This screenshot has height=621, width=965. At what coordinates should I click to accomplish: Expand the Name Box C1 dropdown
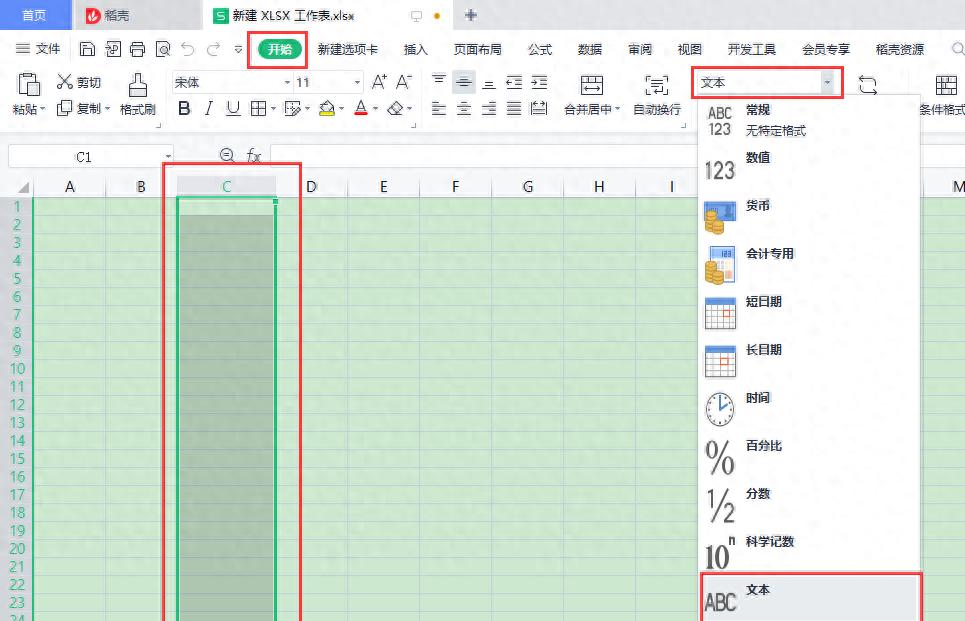pos(168,157)
